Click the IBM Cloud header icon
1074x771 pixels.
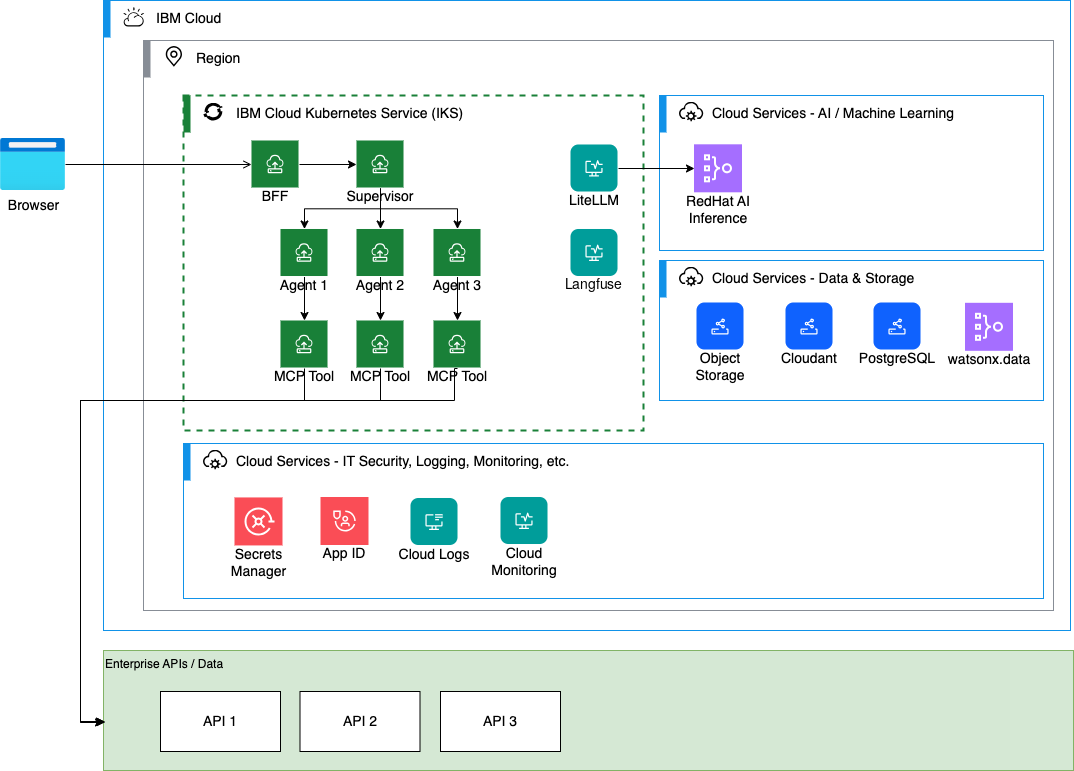(134, 18)
